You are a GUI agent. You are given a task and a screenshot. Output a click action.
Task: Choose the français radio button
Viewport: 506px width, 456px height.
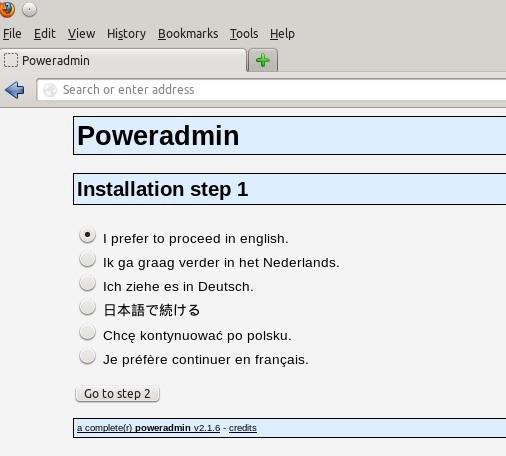87,356
